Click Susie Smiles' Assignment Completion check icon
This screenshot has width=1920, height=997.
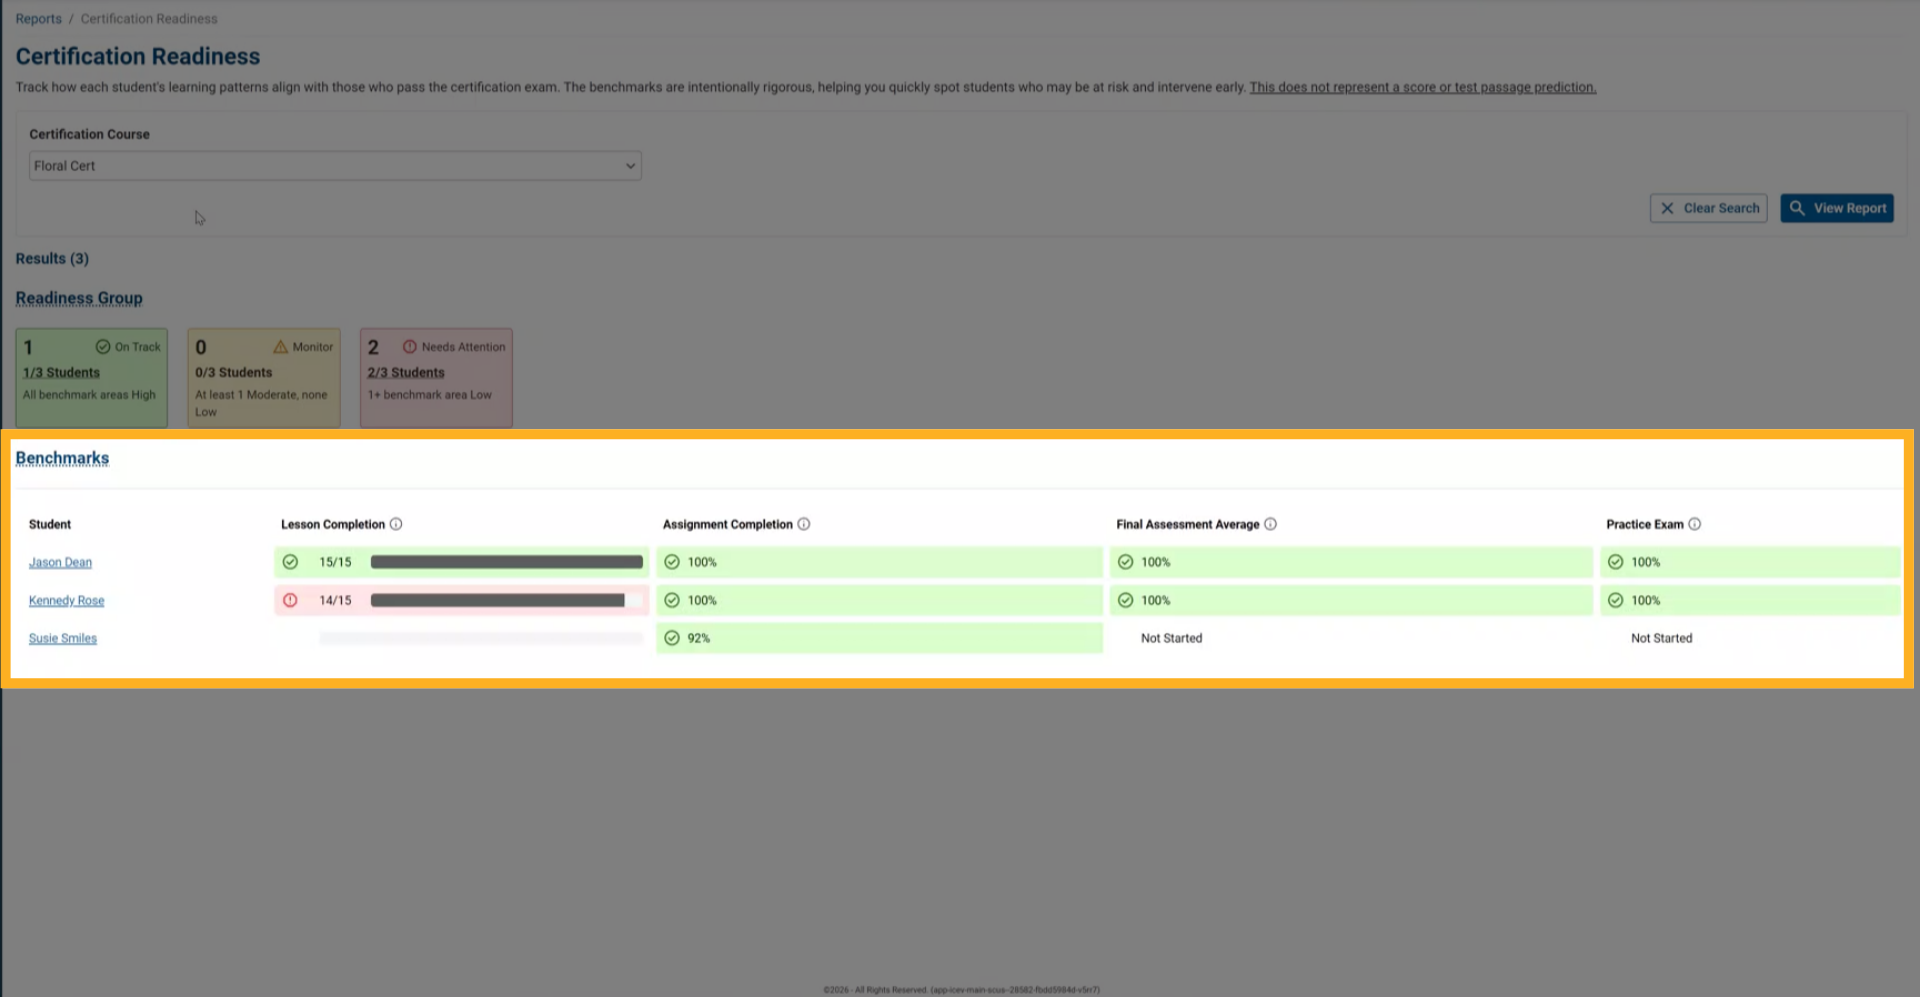coord(672,638)
